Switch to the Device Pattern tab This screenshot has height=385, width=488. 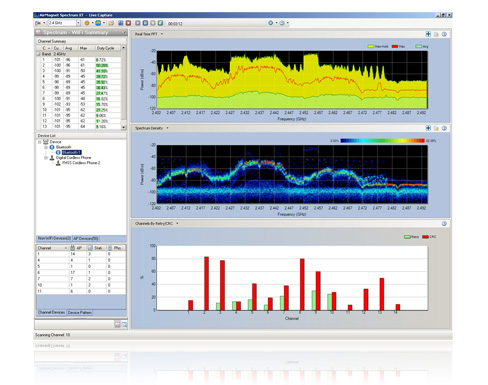click(79, 313)
